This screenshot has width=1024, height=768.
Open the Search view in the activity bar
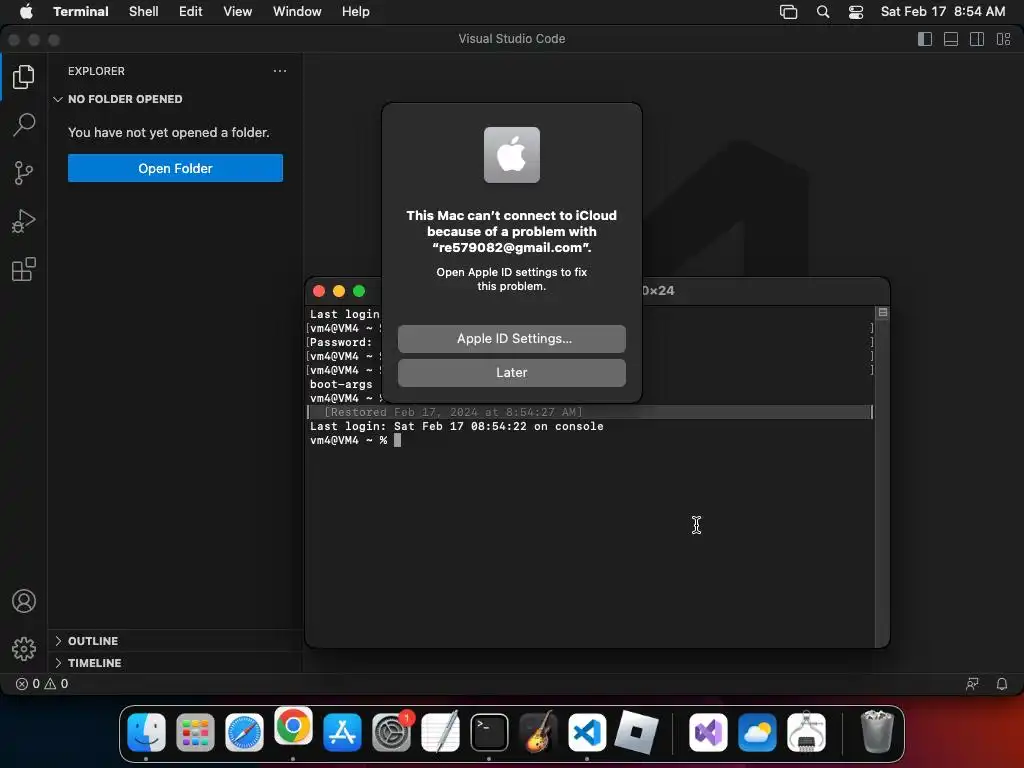point(24,125)
